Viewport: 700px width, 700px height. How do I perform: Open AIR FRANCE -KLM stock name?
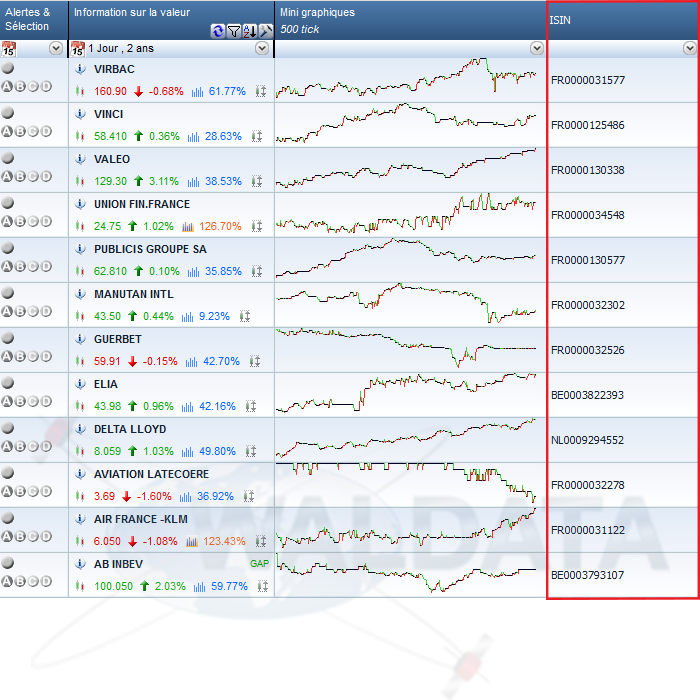141,519
